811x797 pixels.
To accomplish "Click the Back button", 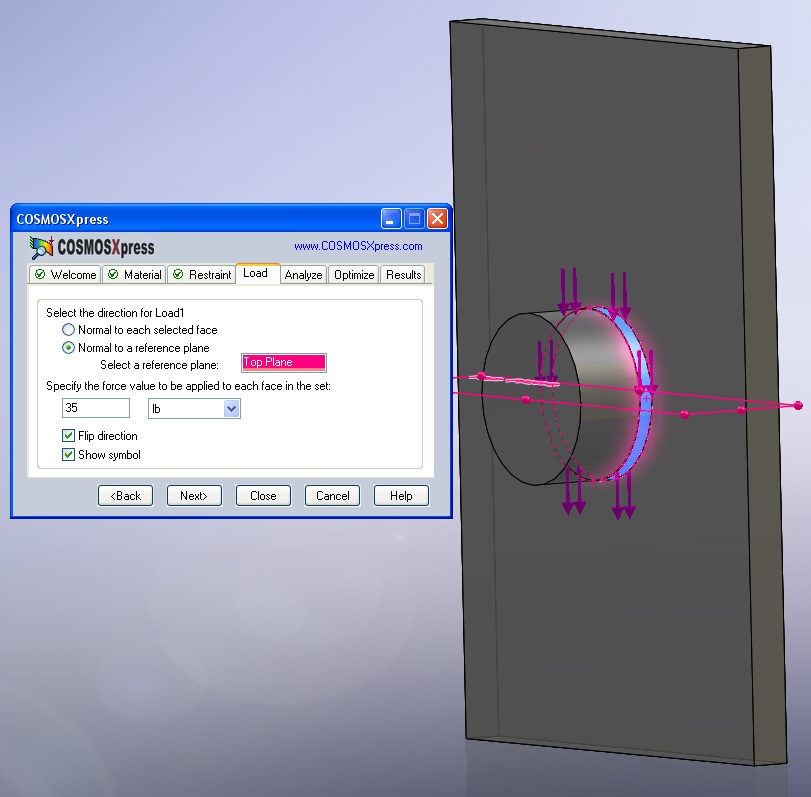I will (x=126, y=495).
